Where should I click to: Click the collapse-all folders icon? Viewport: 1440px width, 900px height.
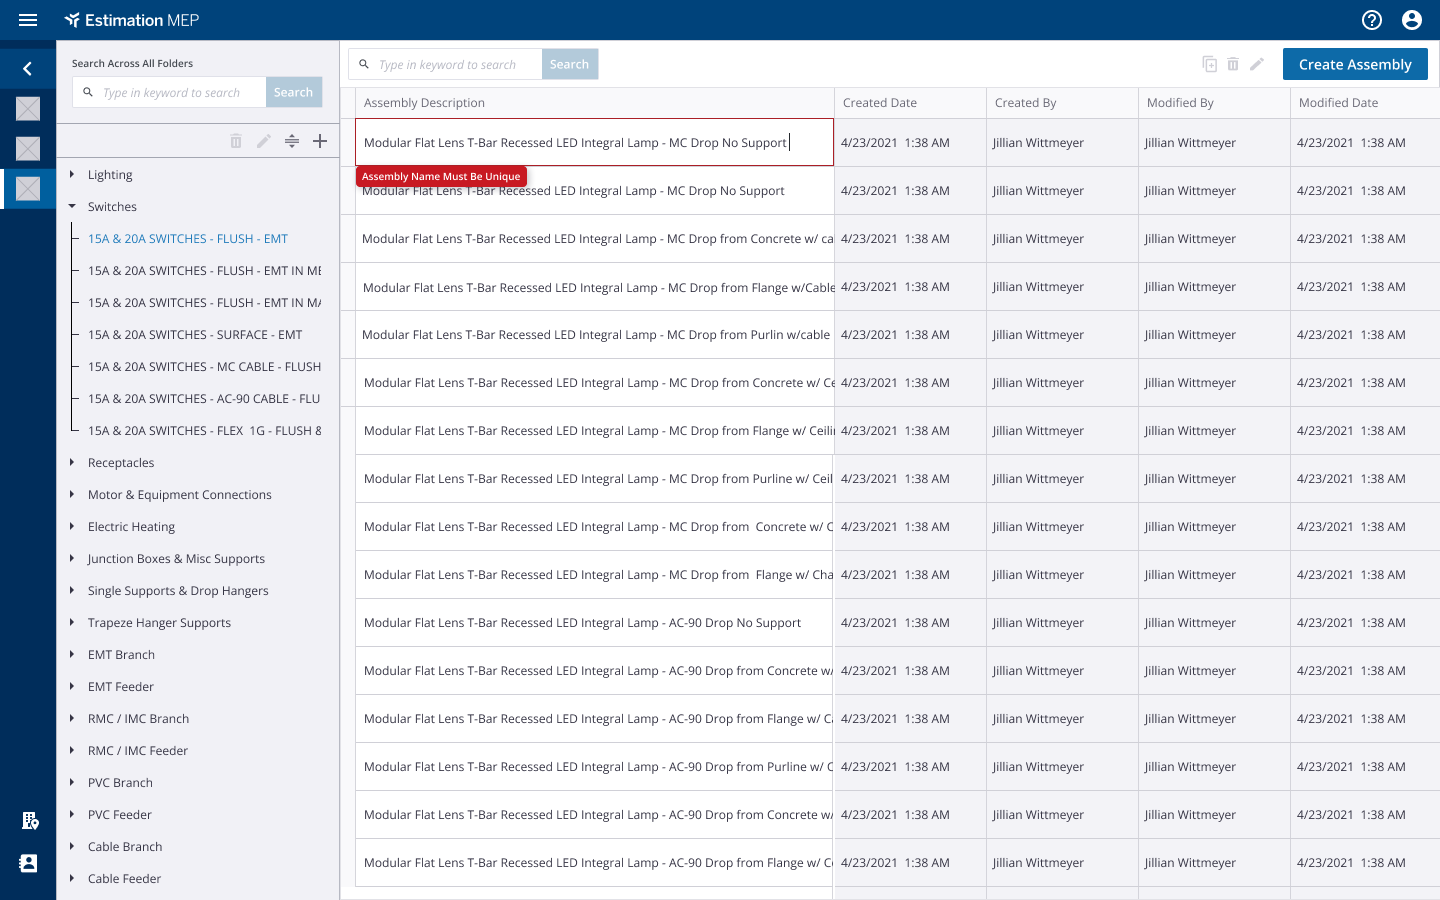pos(292,141)
